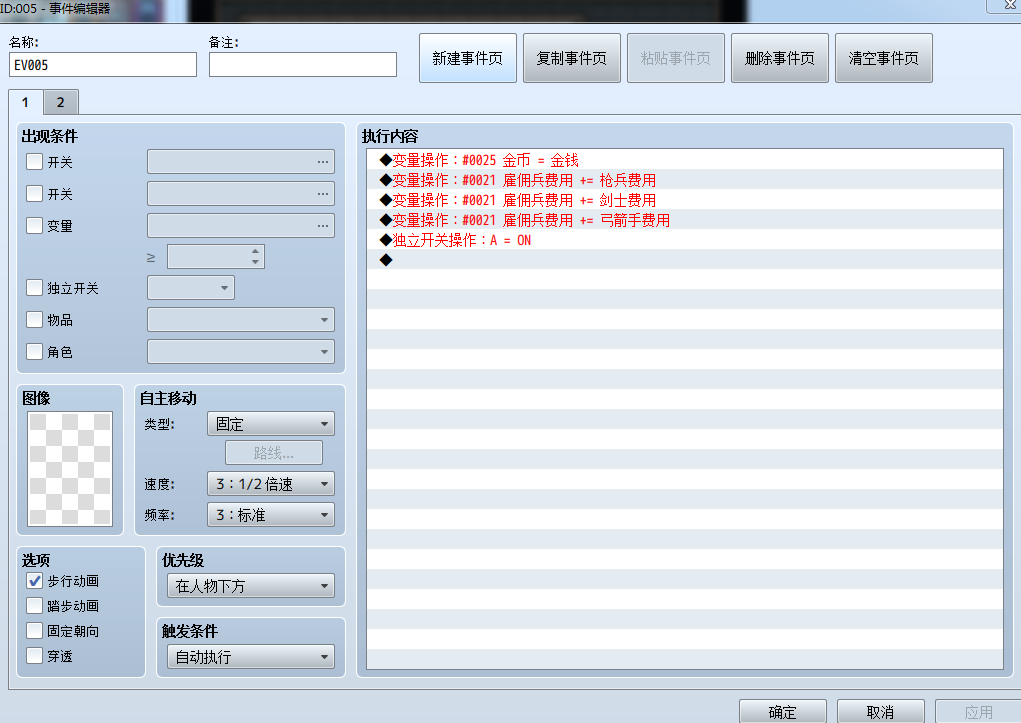The width and height of the screenshot is (1021, 723).
Task: Select command line 雇佣兵费用 += 枪兵费用
Action: [684, 180]
